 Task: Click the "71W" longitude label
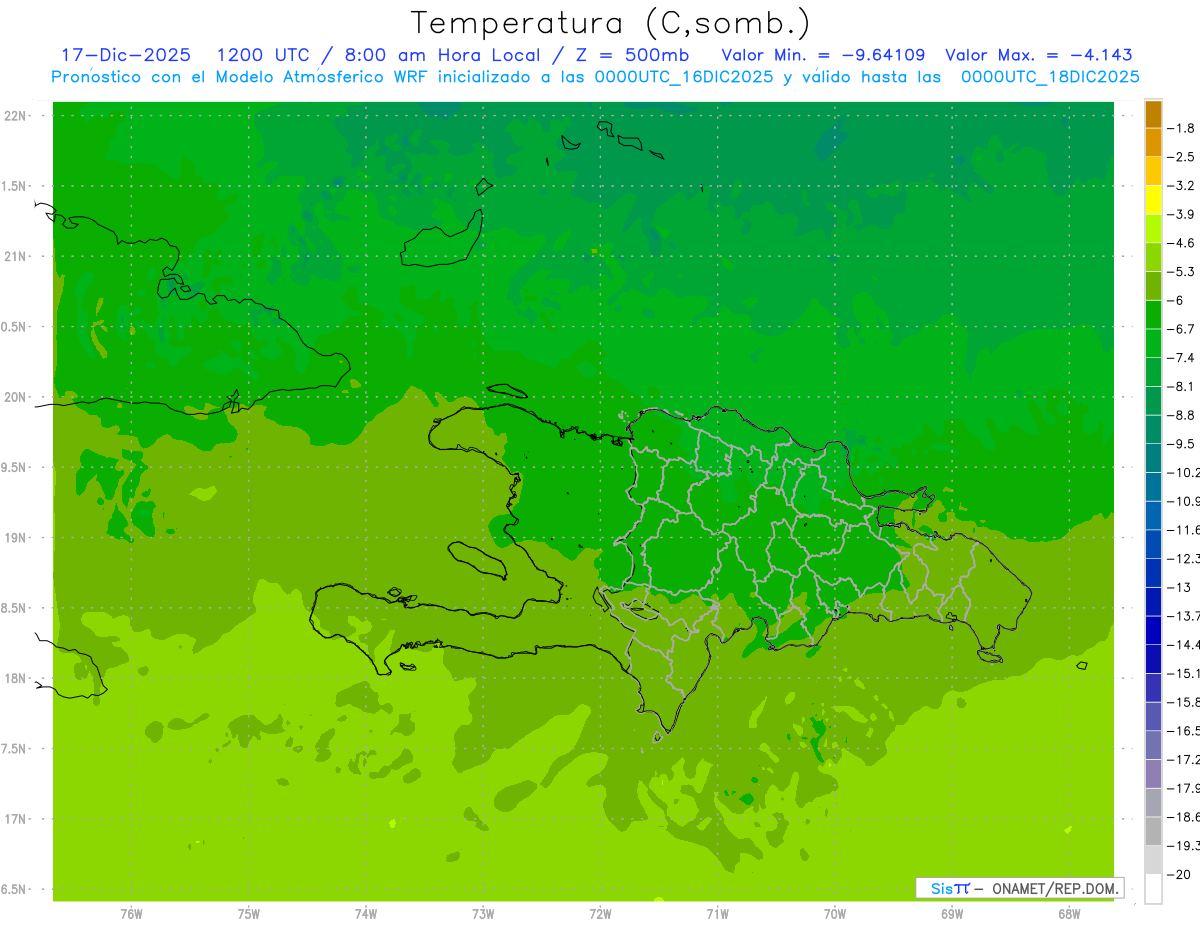coord(717,914)
